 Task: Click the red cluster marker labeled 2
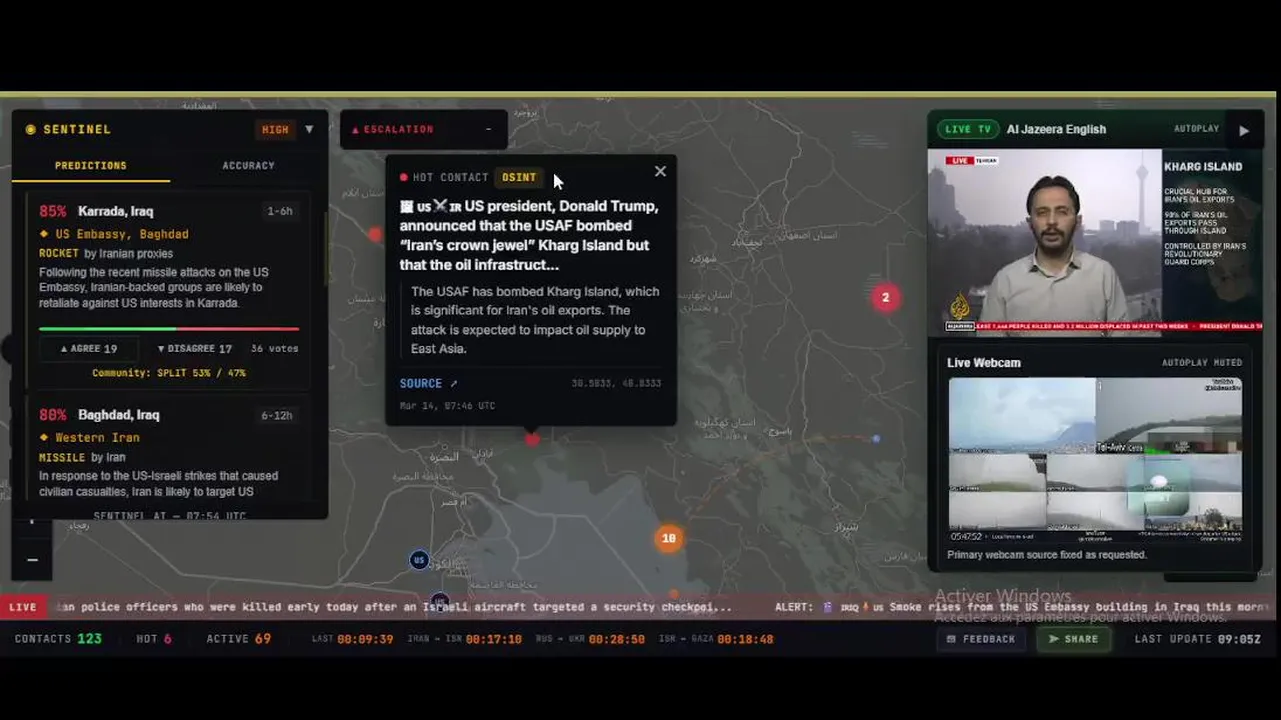tap(885, 297)
